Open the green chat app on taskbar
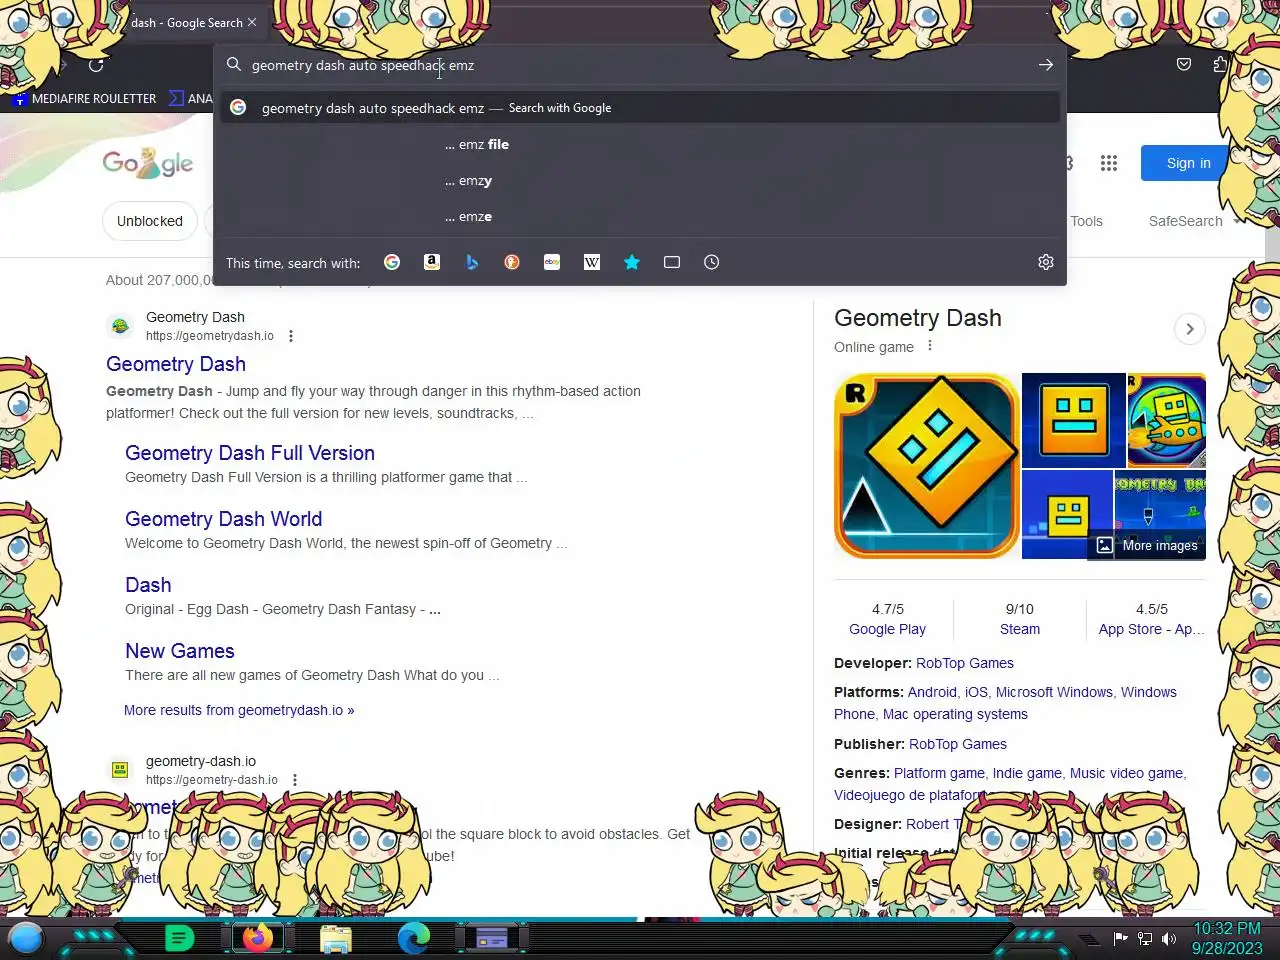This screenshot has height=960, width=1280. [179, 939]
